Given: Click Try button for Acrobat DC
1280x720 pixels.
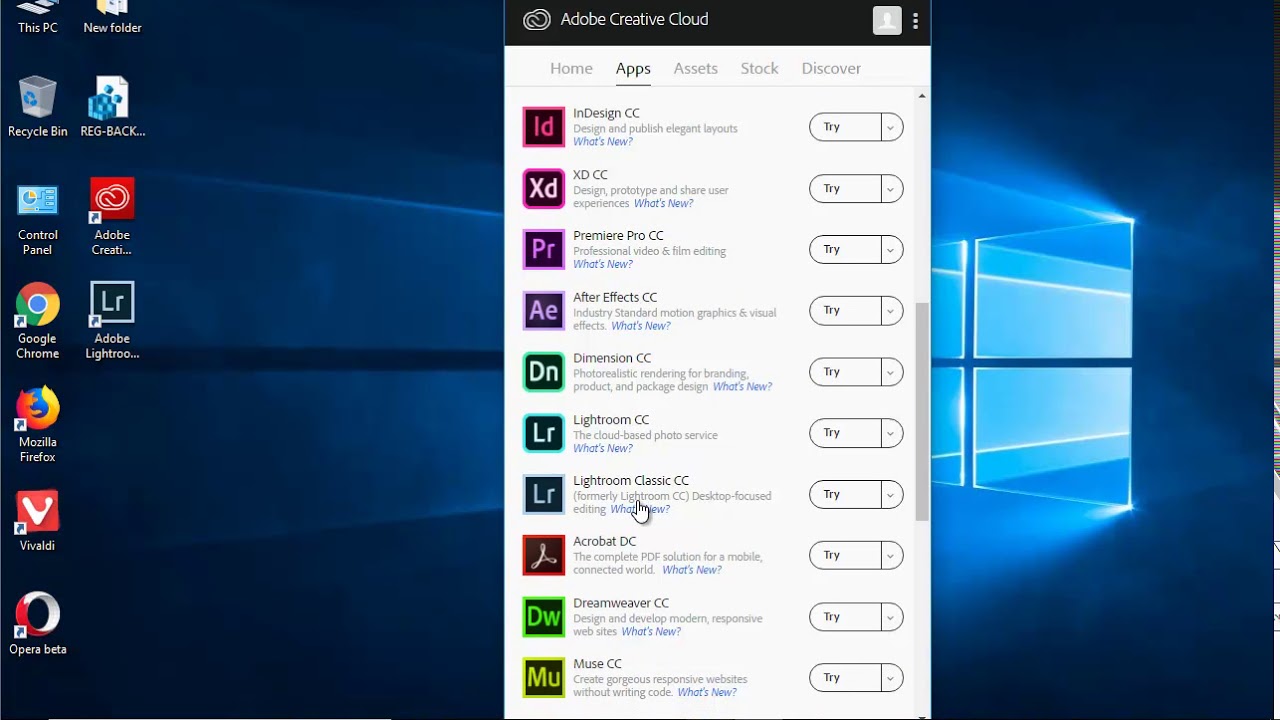Looking at the screenshot, I should 845,555.
